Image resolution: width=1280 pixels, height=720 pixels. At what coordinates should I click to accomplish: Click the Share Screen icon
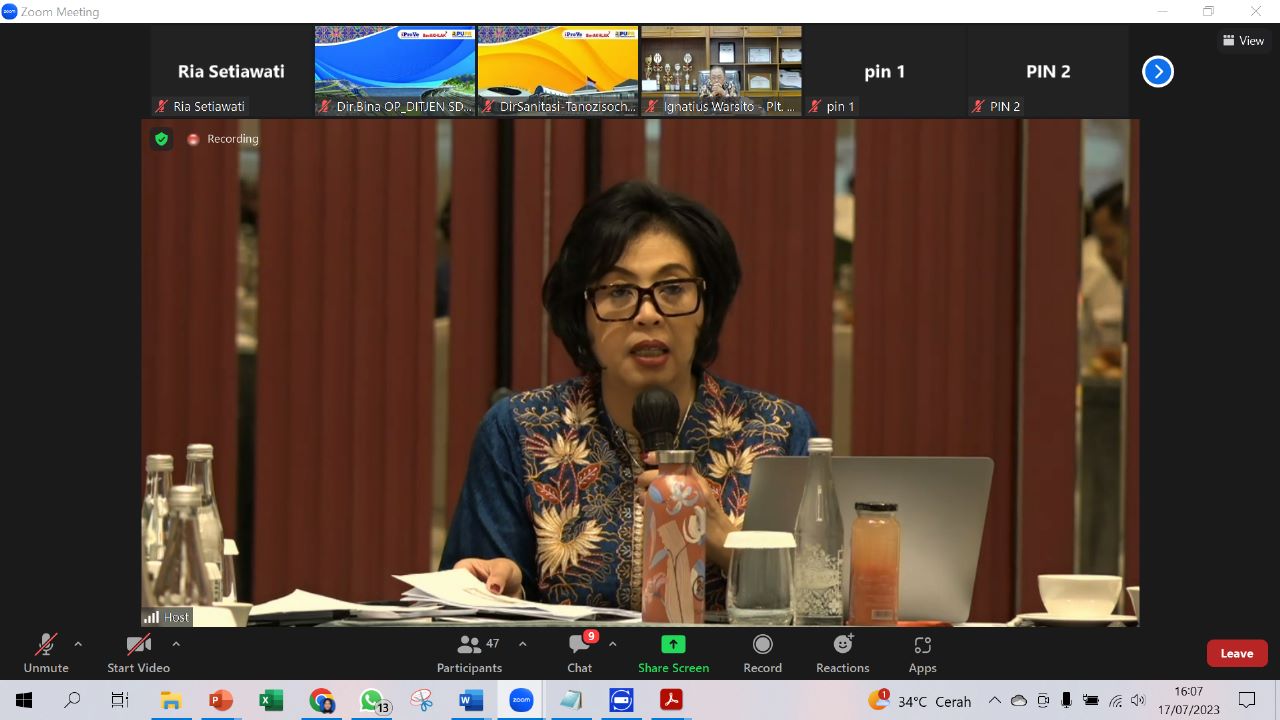pyautogui.click(x=673, y=644)
